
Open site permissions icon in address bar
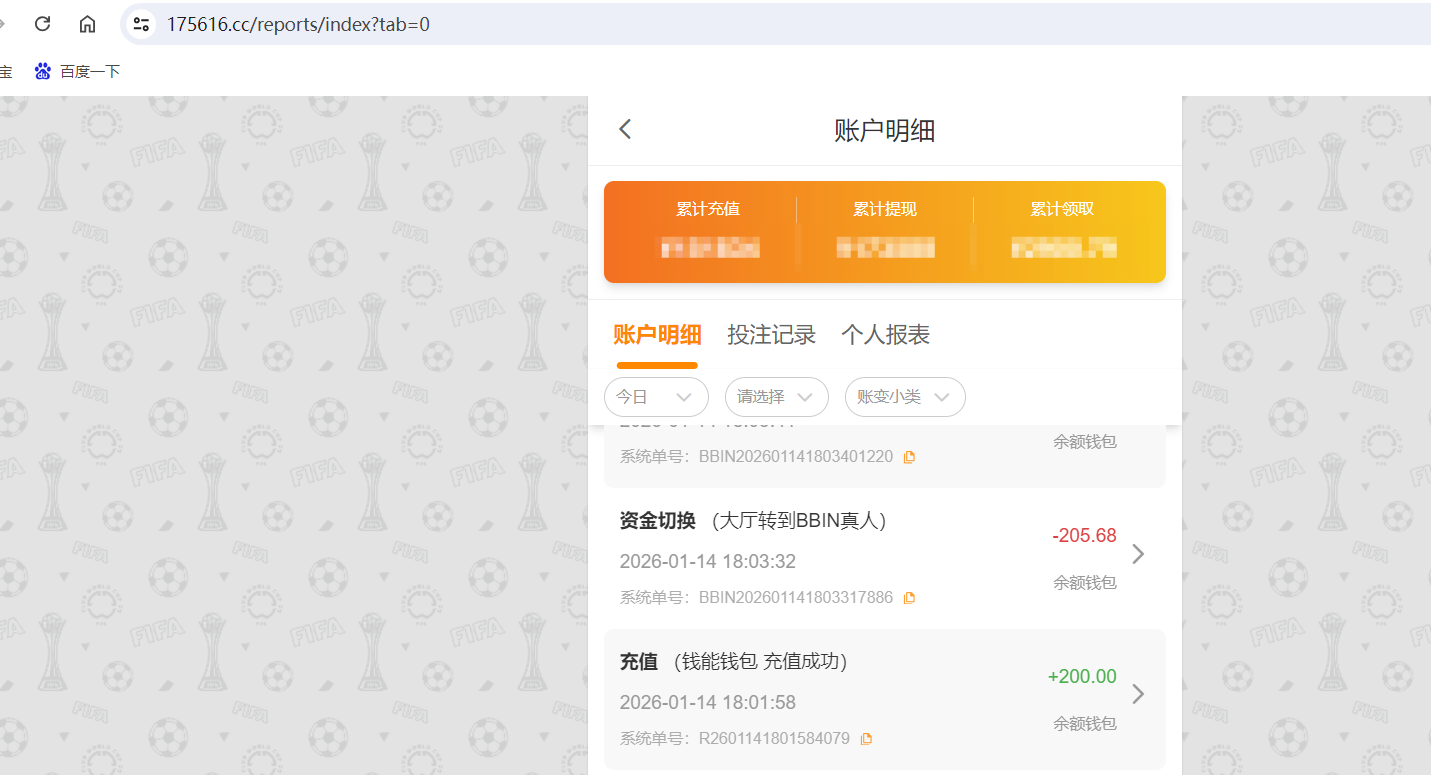click(x=141, y=23)
